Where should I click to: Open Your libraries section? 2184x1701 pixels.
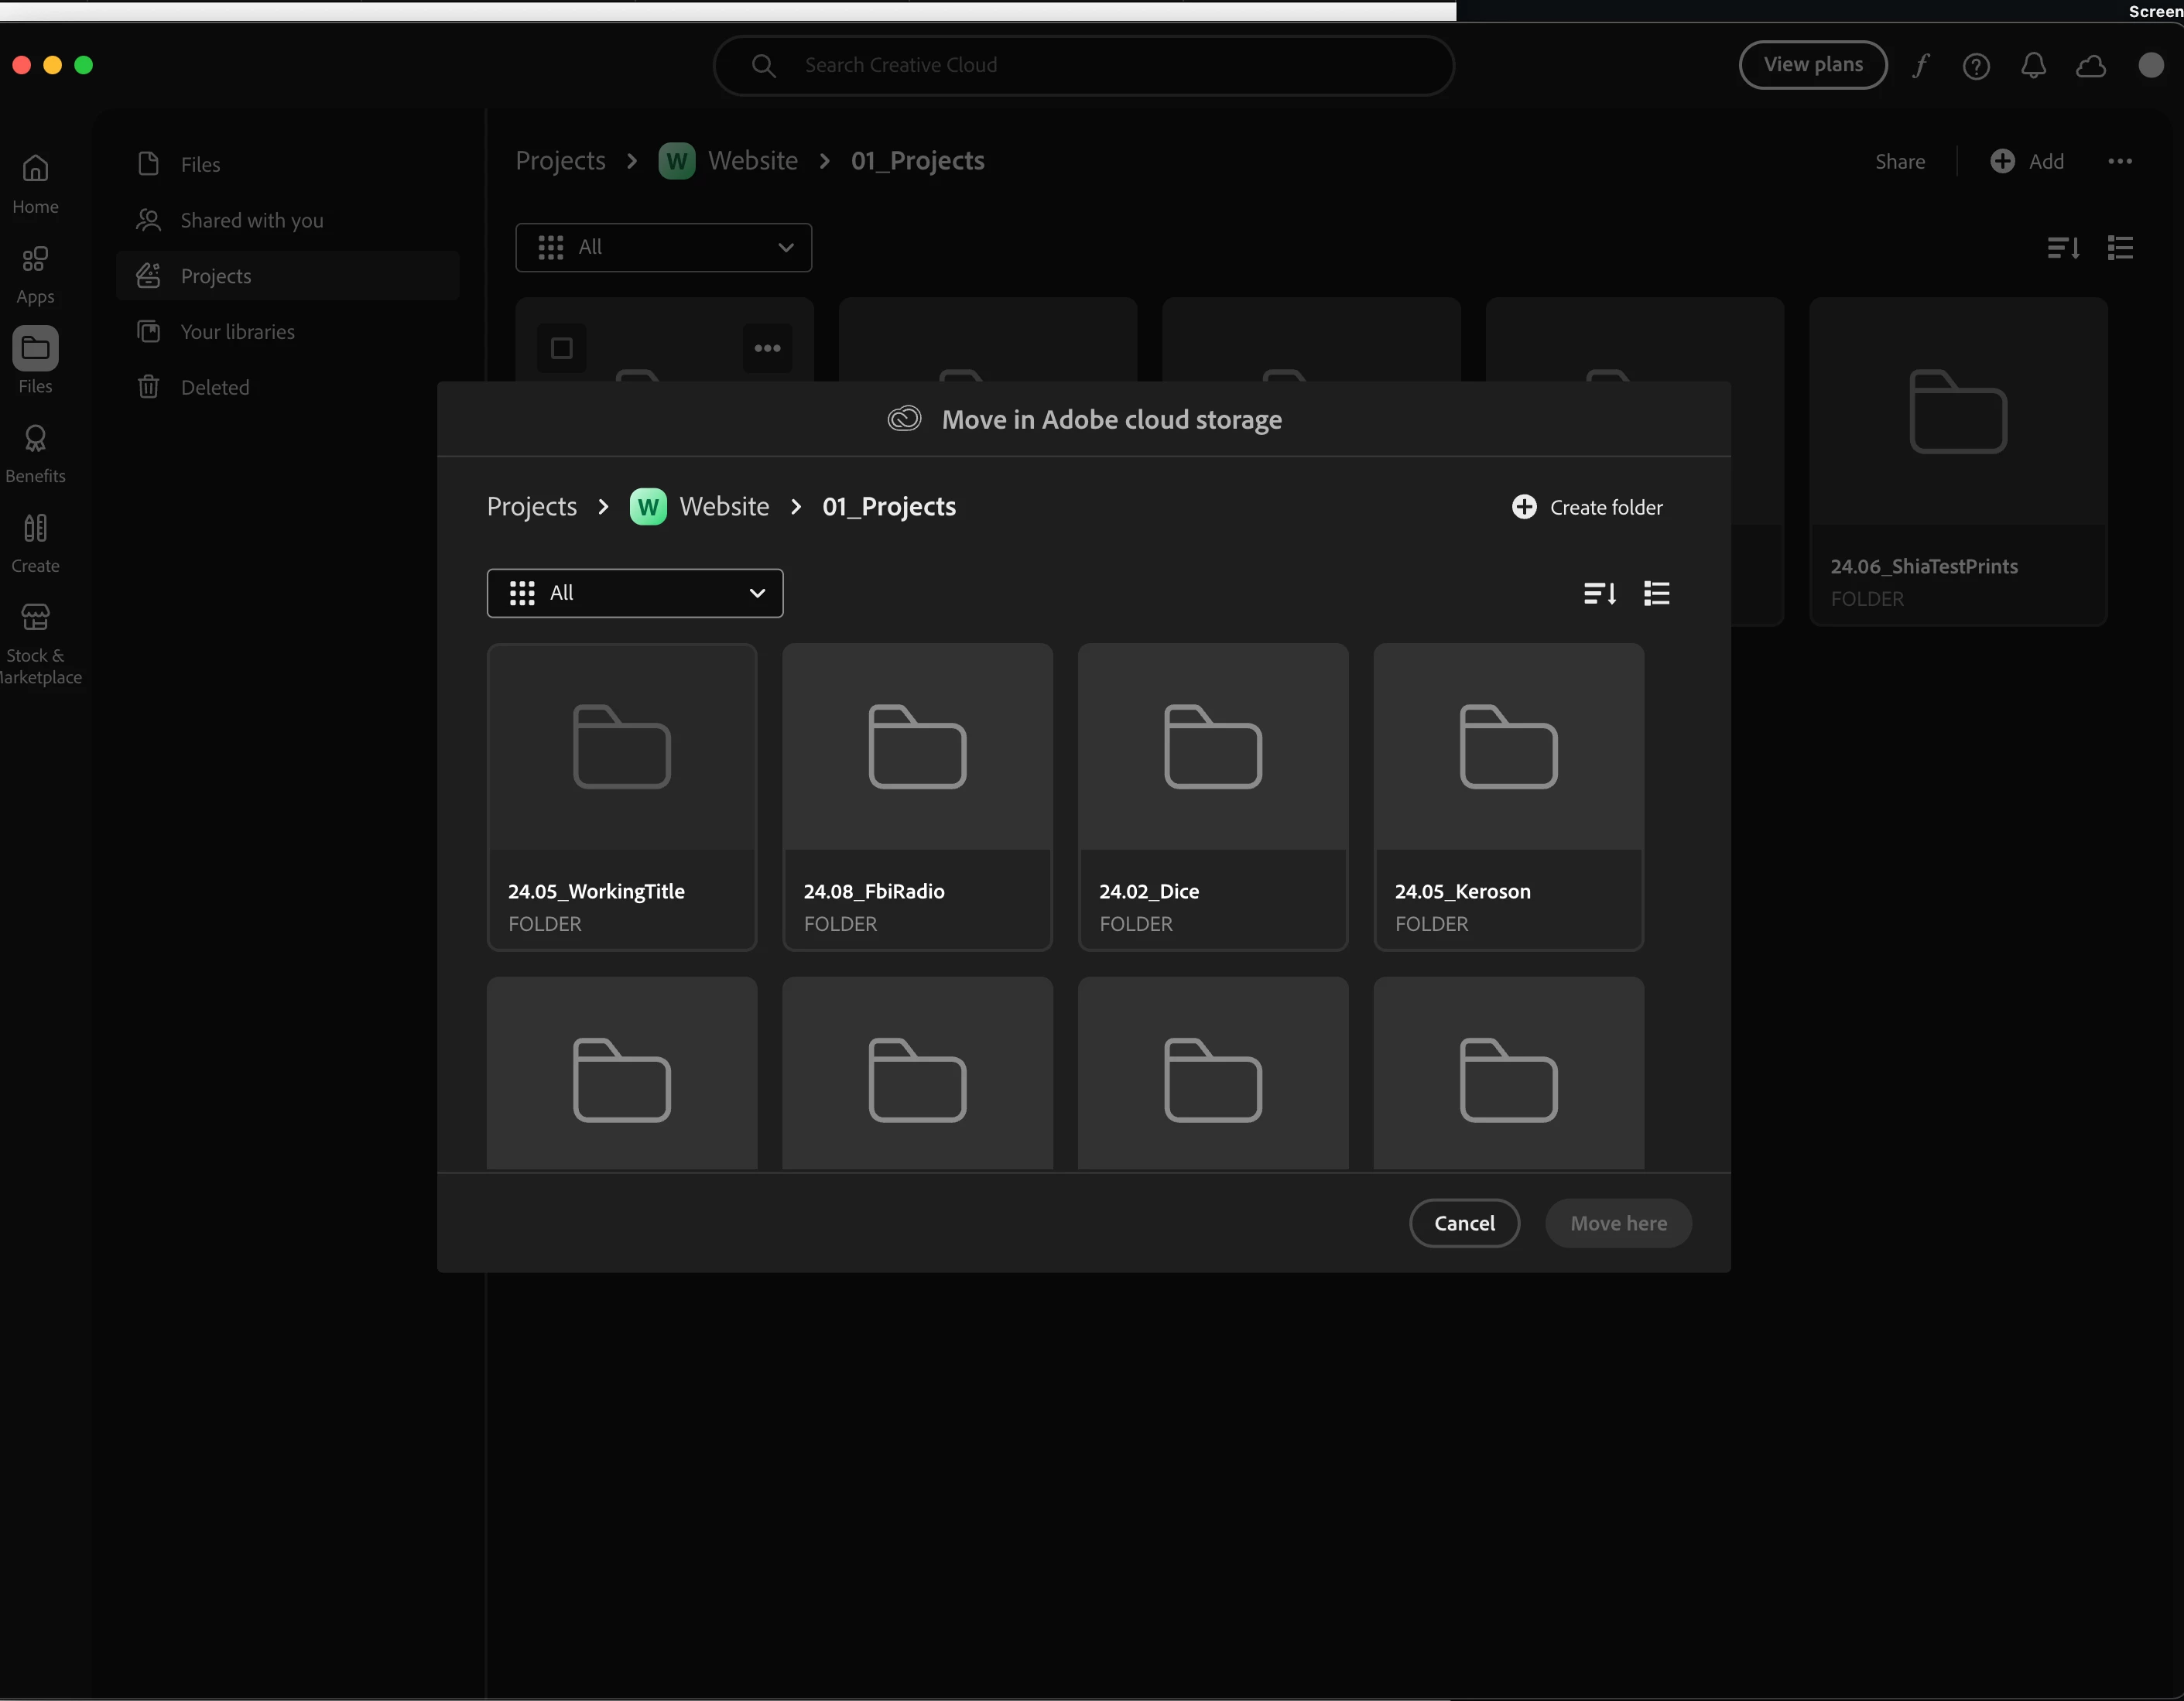pos(237,332)
